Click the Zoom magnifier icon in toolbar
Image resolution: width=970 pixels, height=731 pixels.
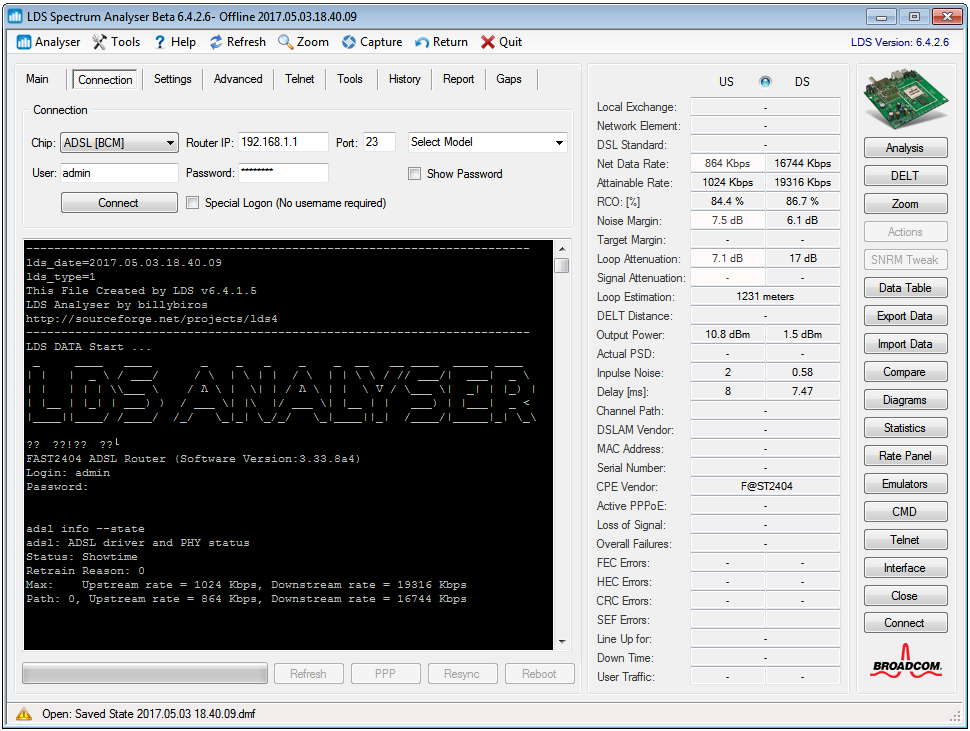pyautogui.click(x=285, y=42)
